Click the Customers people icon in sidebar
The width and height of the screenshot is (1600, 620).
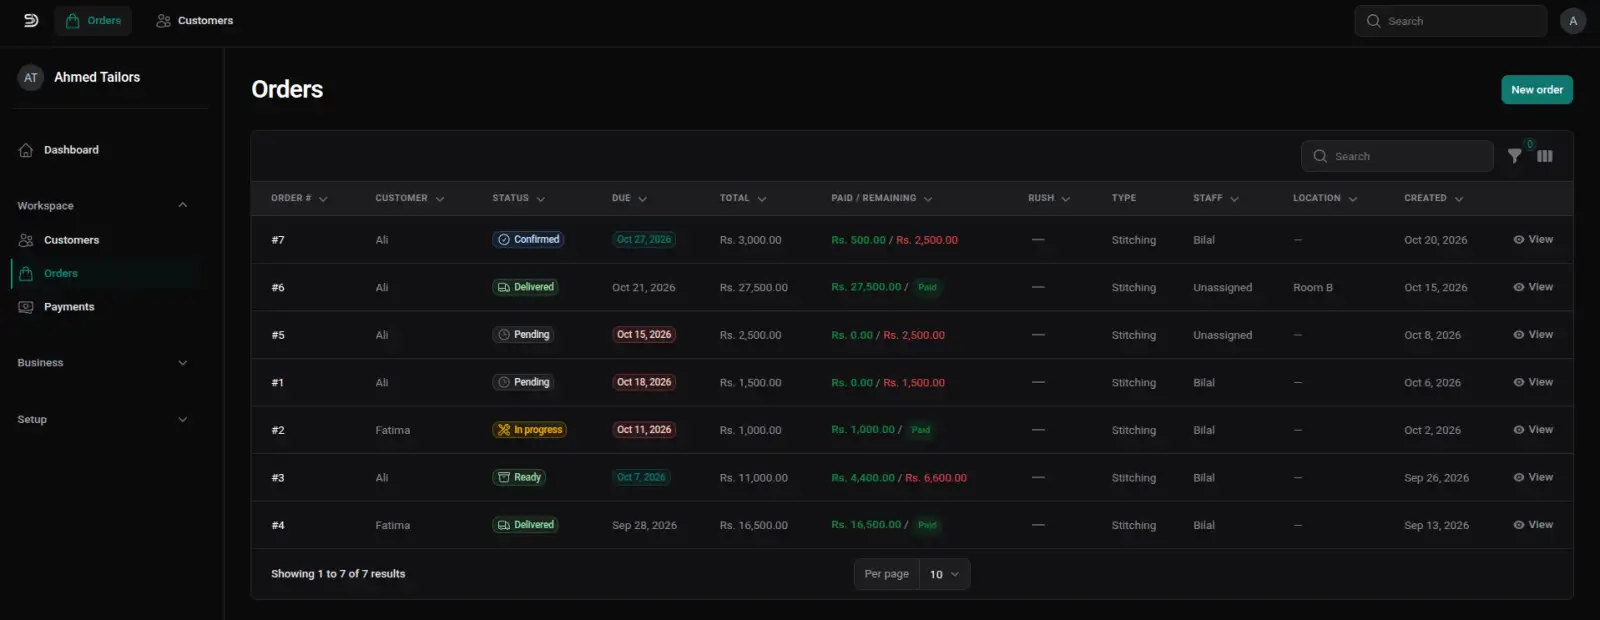(26, 240)
